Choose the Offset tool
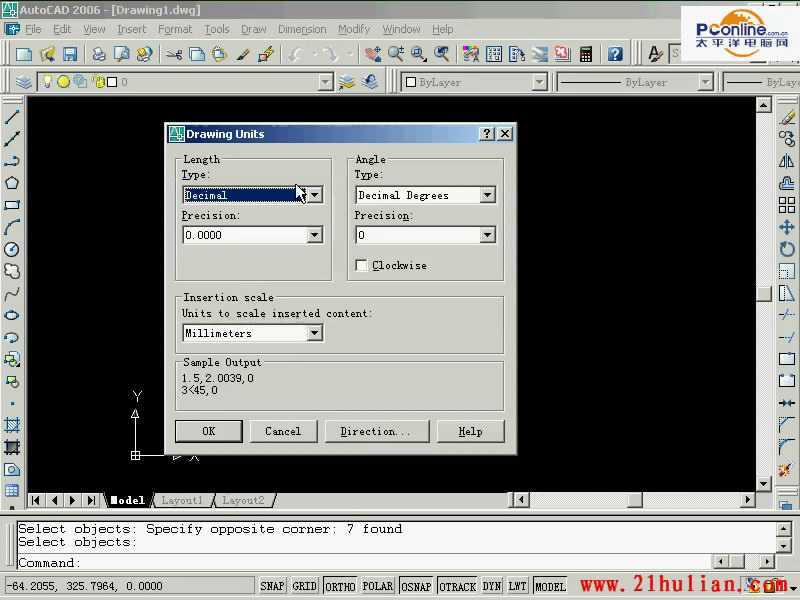800x600 pixels. click(787, 183)
